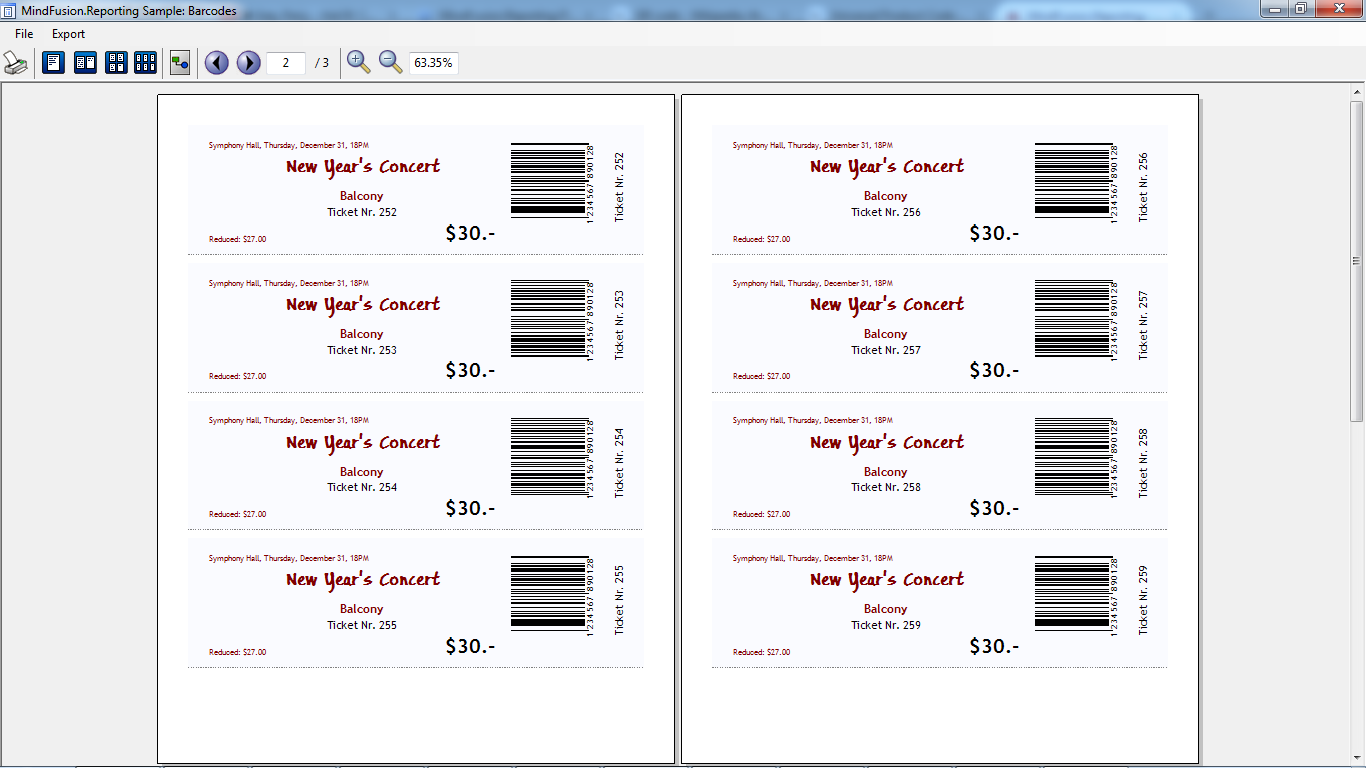Choose the four-page view layout
Screen dimensions: 1366x768
coord(116,63)
